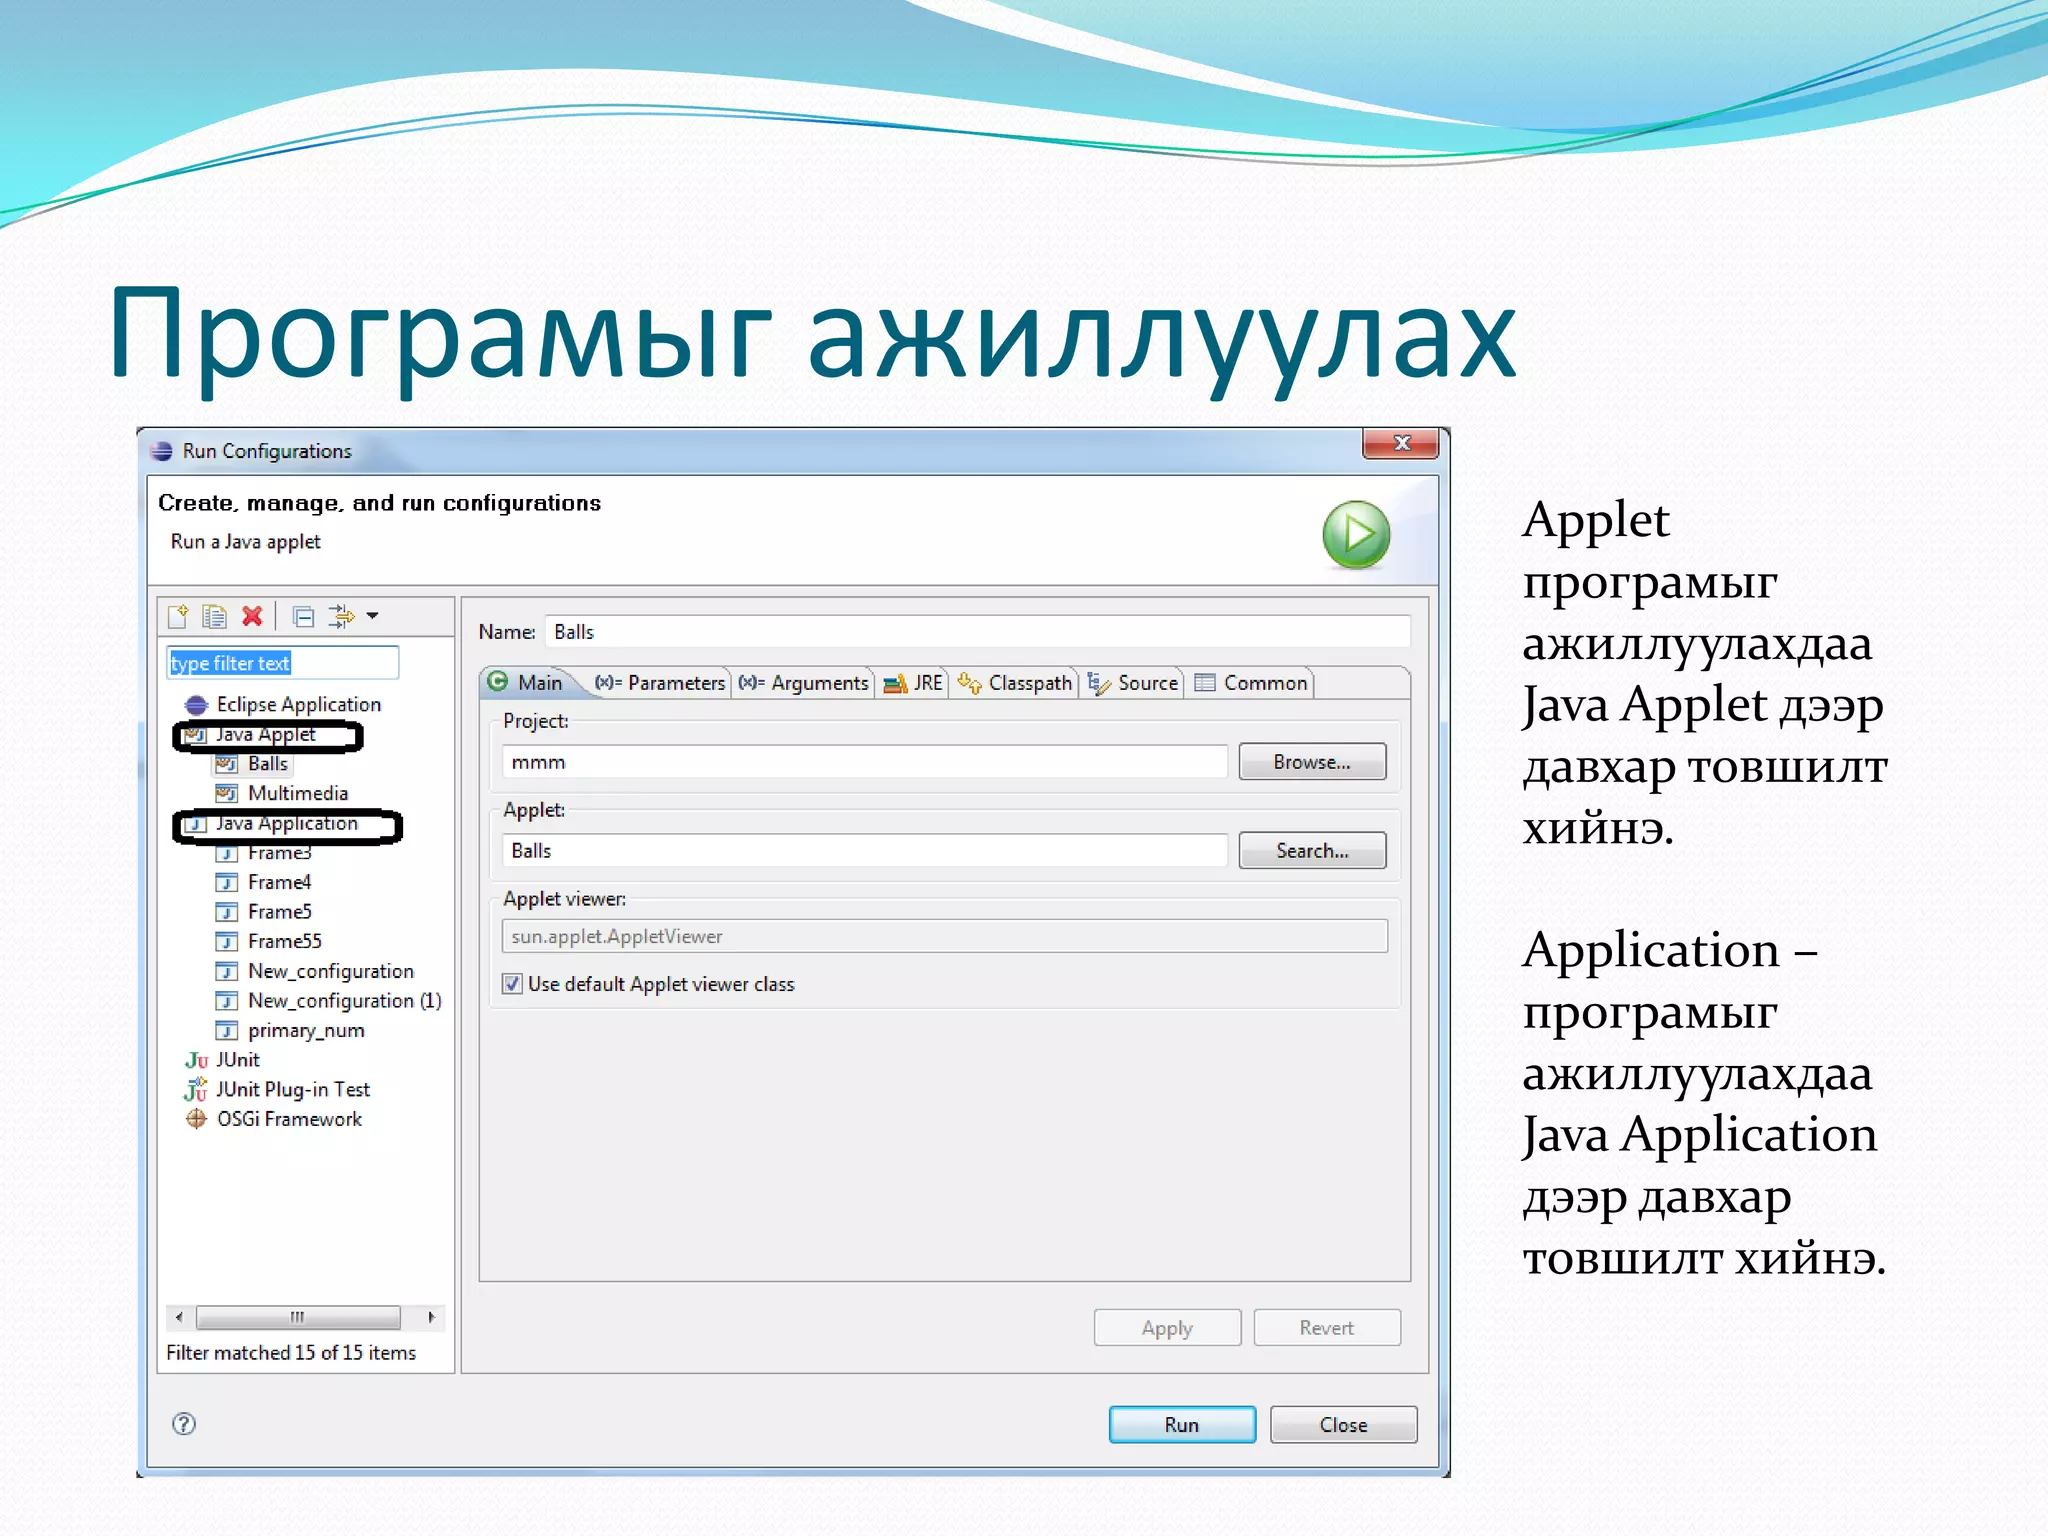Delete selected configuration with red X
This screenshot has height=1536, width=2048.
(252, 616)
